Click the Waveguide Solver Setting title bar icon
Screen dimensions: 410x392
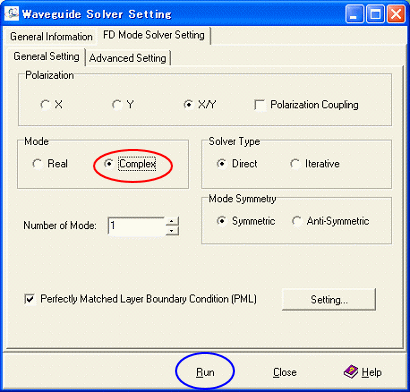(x=11, y=14)
